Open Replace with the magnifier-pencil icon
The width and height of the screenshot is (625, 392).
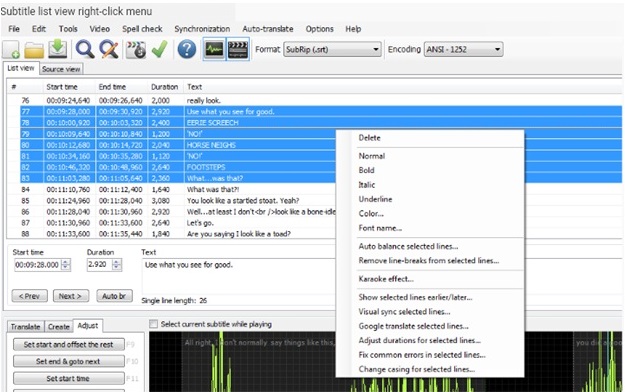109,50
